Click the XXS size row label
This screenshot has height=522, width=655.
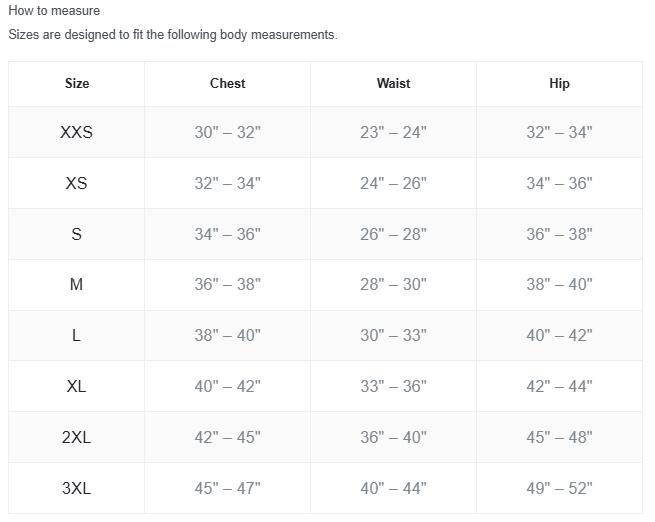[x=76, y=132]
